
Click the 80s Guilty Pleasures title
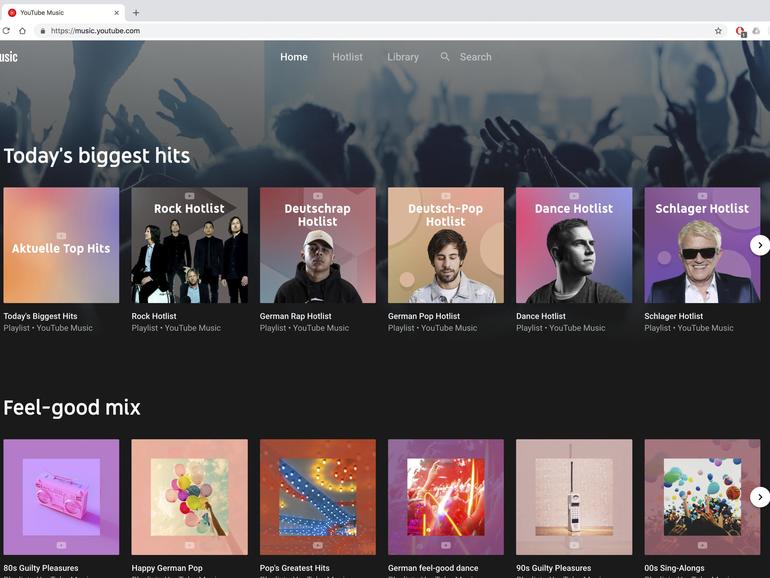(x=41, y=568)
